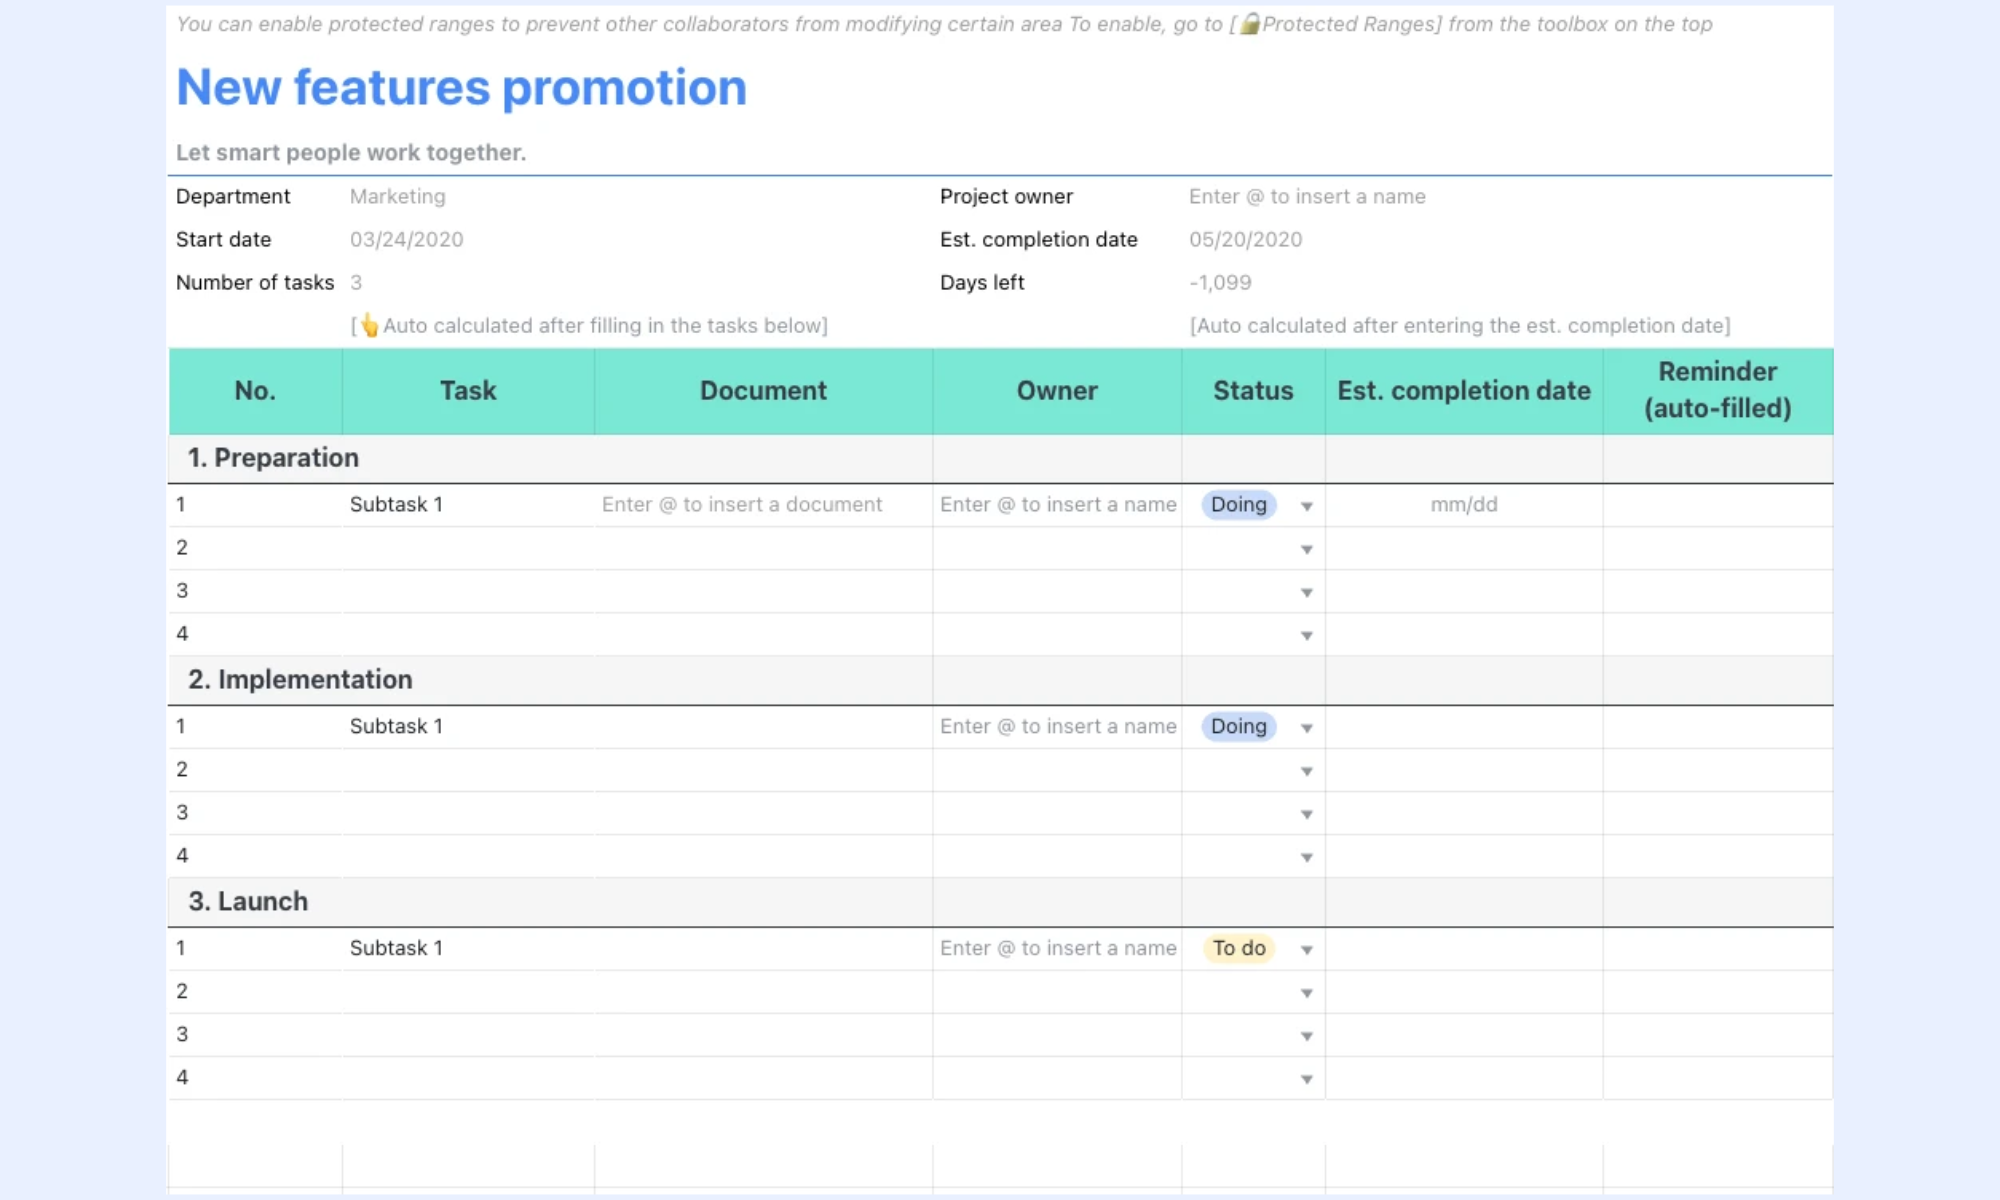
Task: Open status dropdown for Preparation row 4
Action: coord(1306,635)
